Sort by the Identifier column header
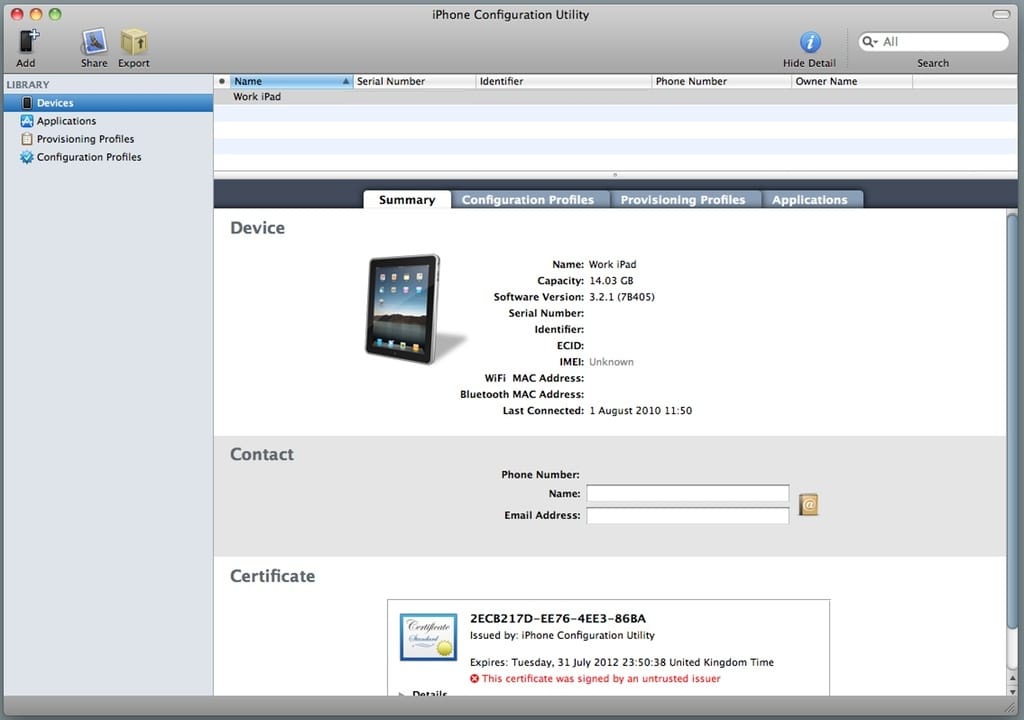This screenshot has width=1024, height=720. click(x=564, y=81)
